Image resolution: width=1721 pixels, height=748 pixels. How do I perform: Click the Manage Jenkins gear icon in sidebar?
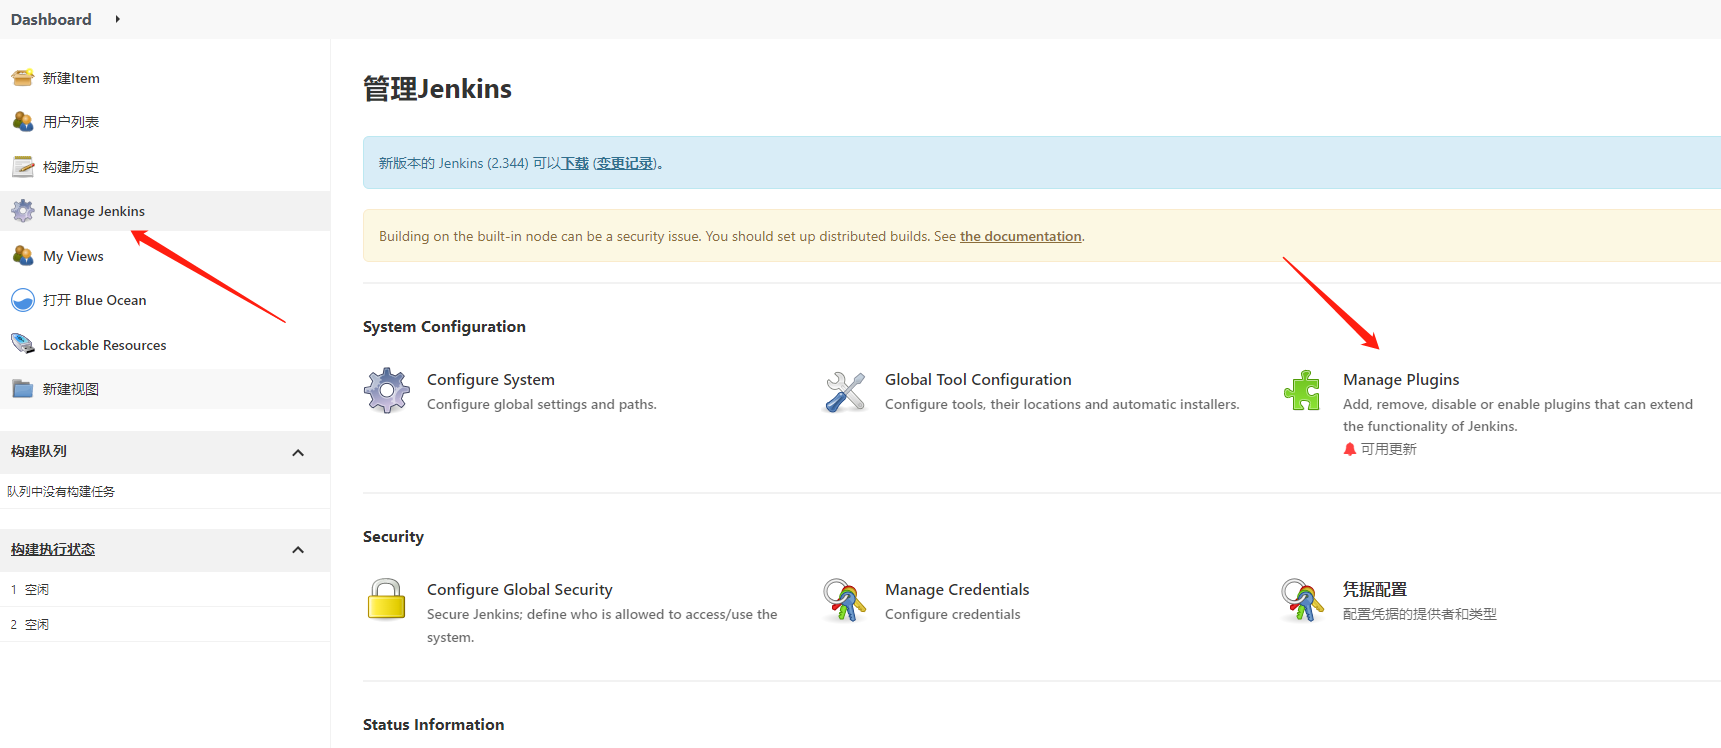pyautogui.click(x=23, y=211)
